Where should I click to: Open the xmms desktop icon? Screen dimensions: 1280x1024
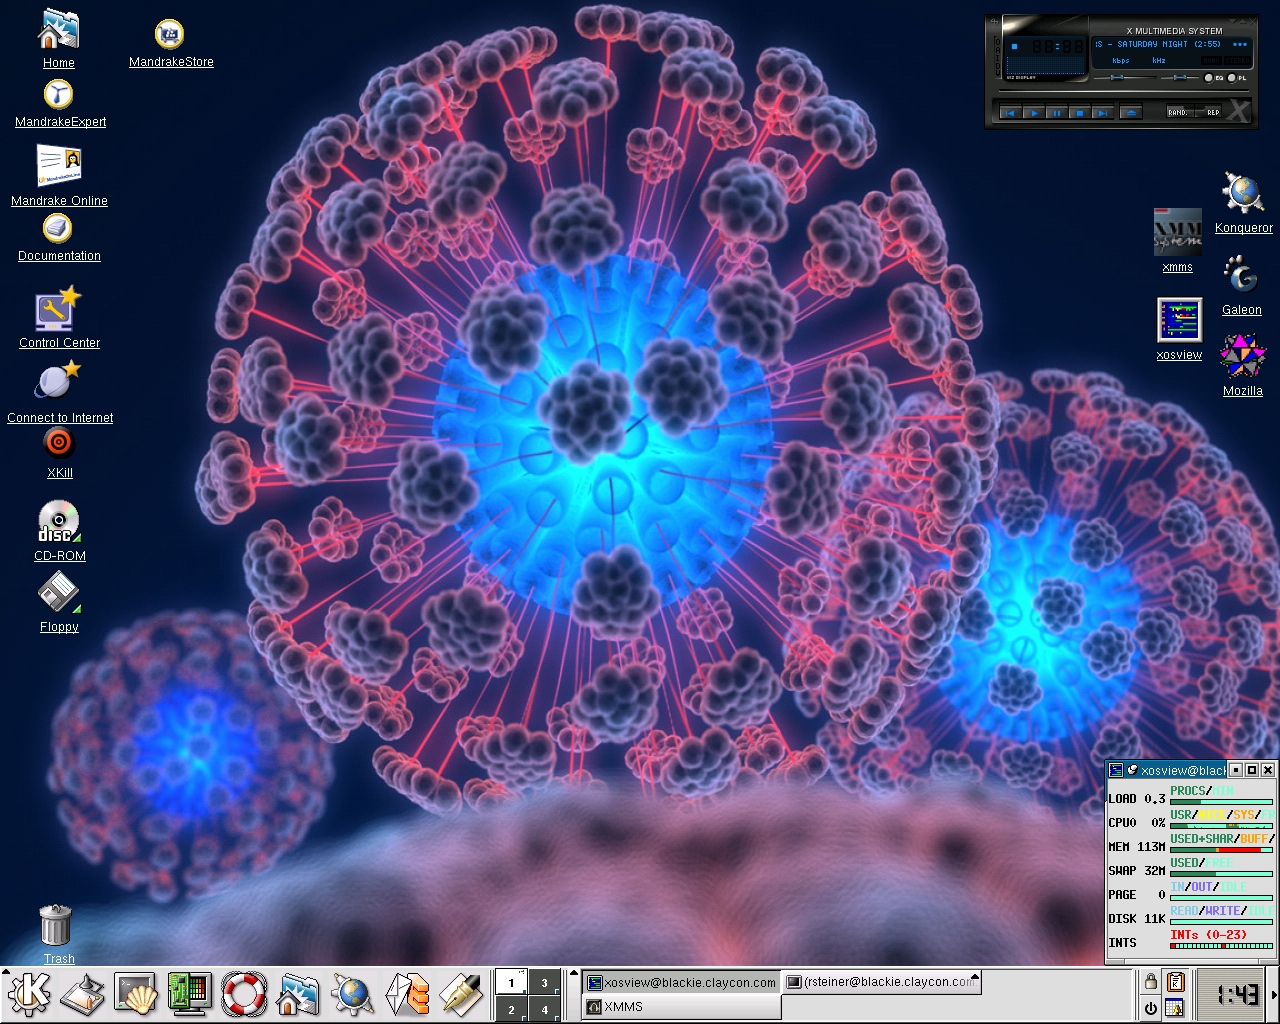pyautogui.click(x=1178, y=240)
